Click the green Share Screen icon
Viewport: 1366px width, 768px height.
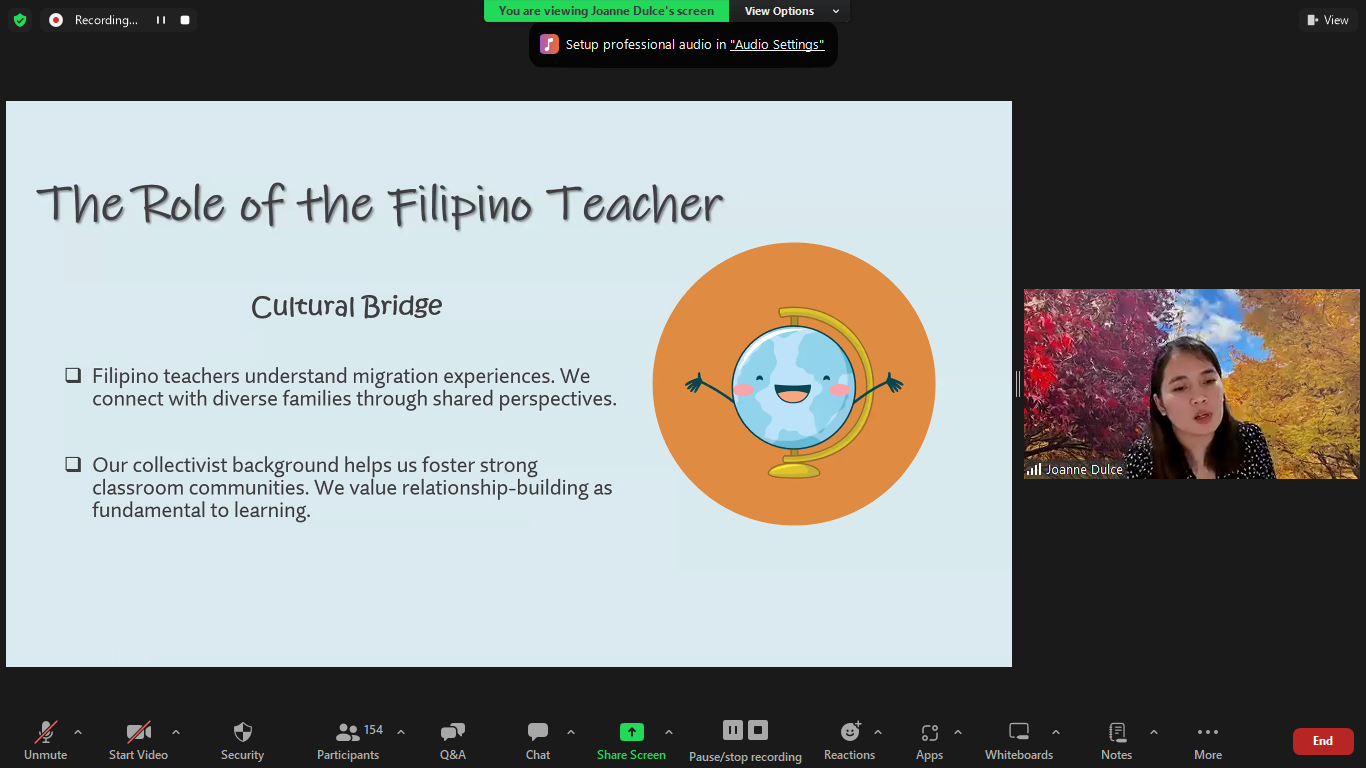pos(631,733)
